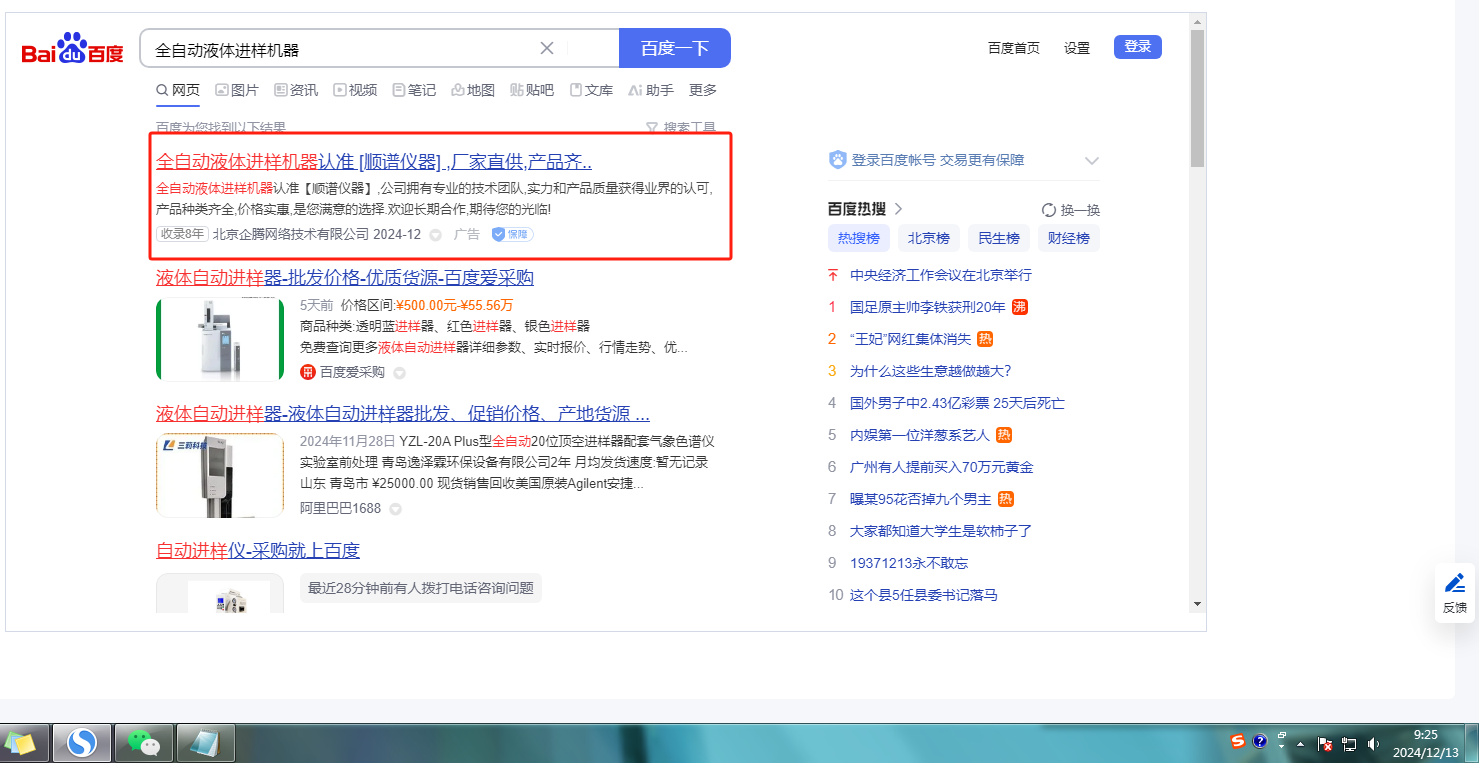Expand the arrow next to 阿里巴巴1688
1479x763 pixels.
pyautogui.click(x=395, y=509)
